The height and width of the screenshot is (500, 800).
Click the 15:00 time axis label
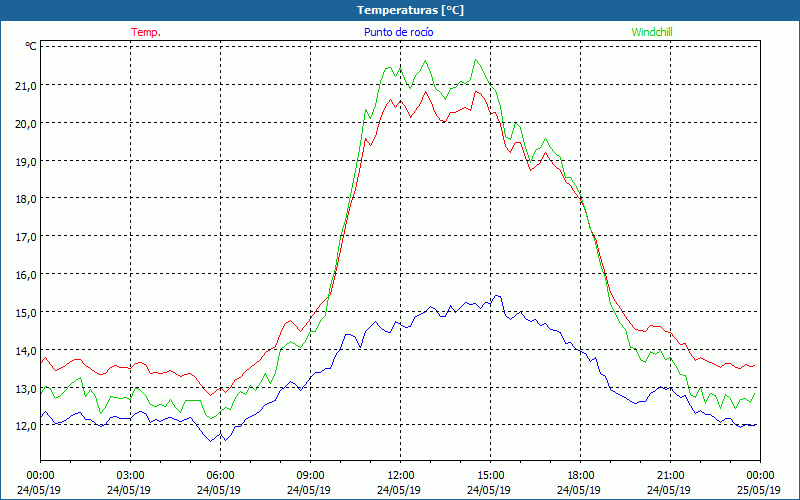[490, 476]
